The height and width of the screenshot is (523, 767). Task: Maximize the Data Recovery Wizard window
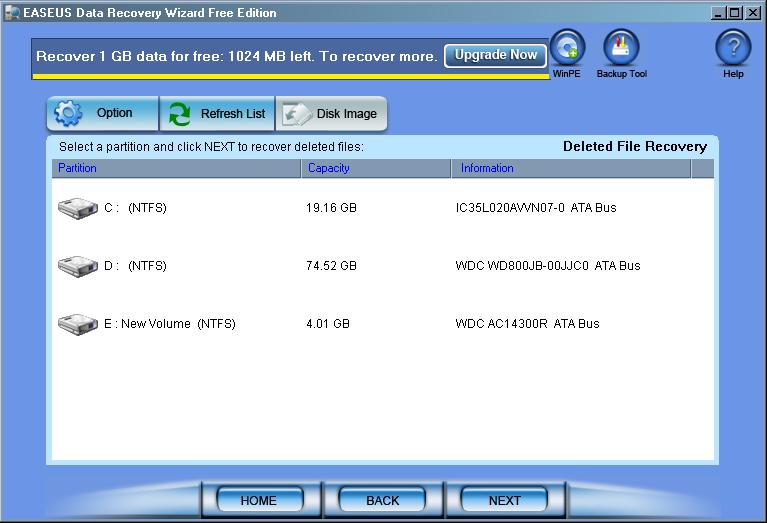(x=734, y=13)
